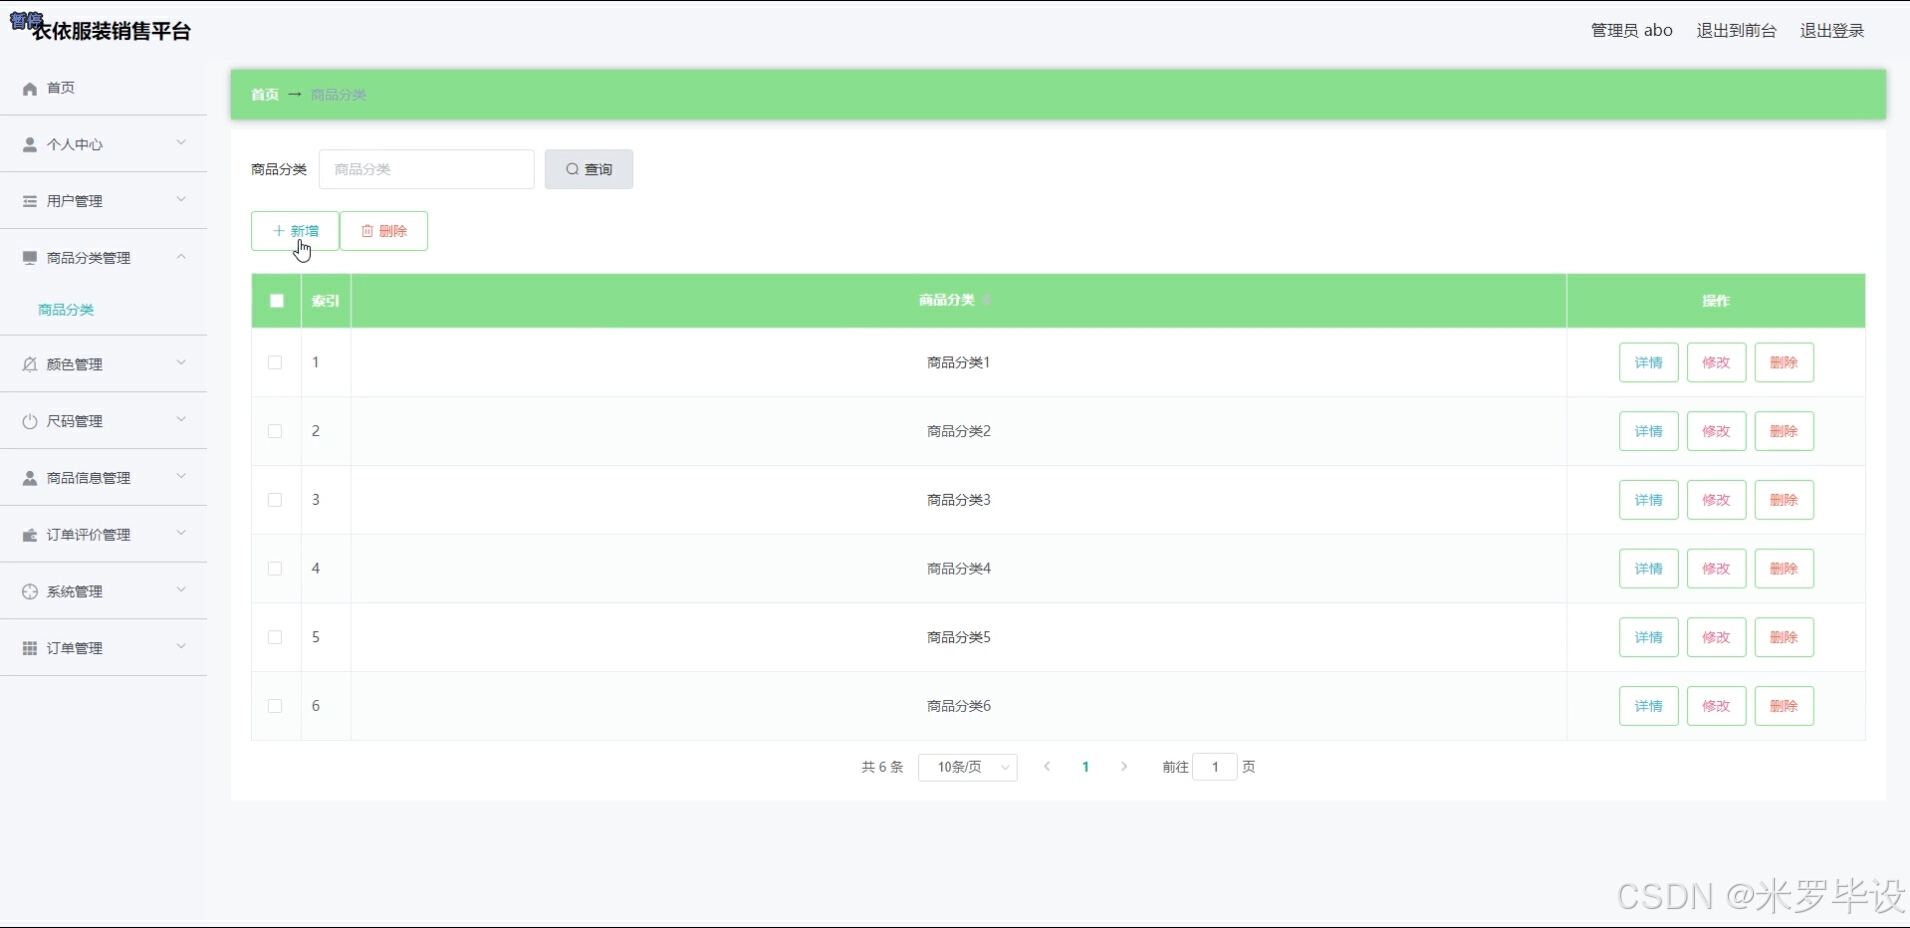
Task: Click the 衣依服装销售平台 title
Action: (111, 31)
